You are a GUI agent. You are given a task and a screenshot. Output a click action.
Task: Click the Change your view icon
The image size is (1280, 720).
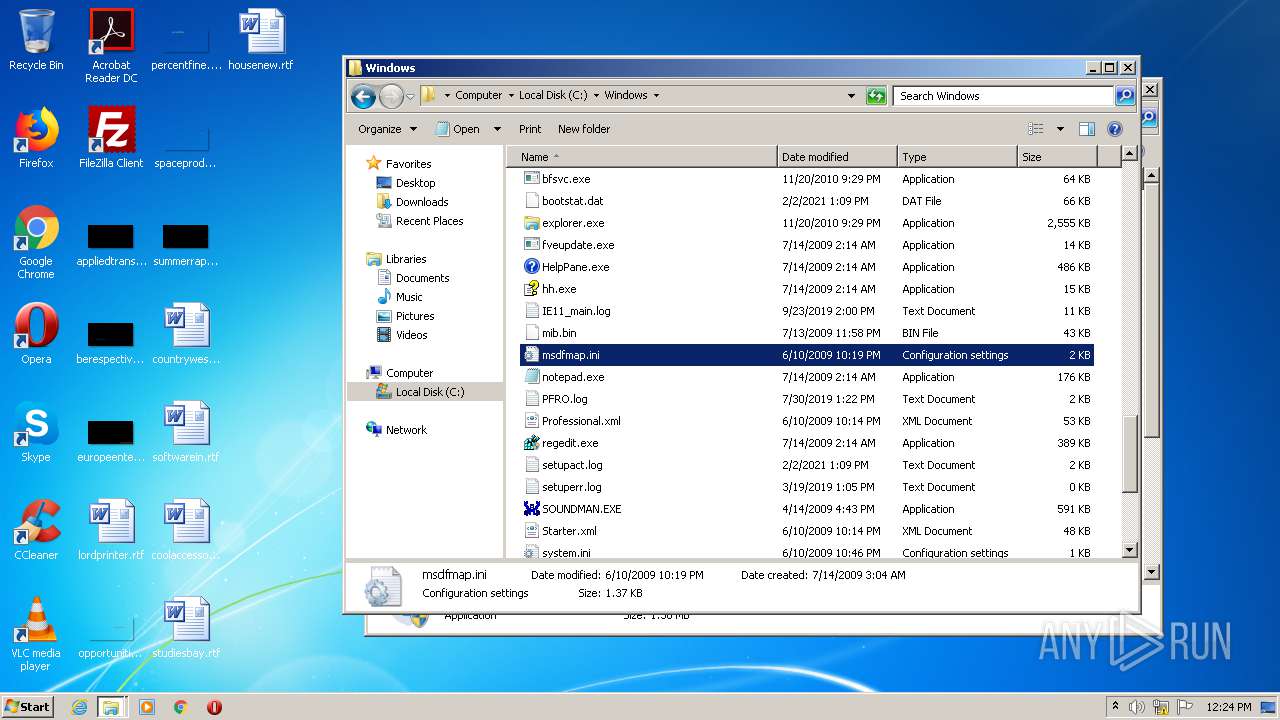pos(1036,129)
